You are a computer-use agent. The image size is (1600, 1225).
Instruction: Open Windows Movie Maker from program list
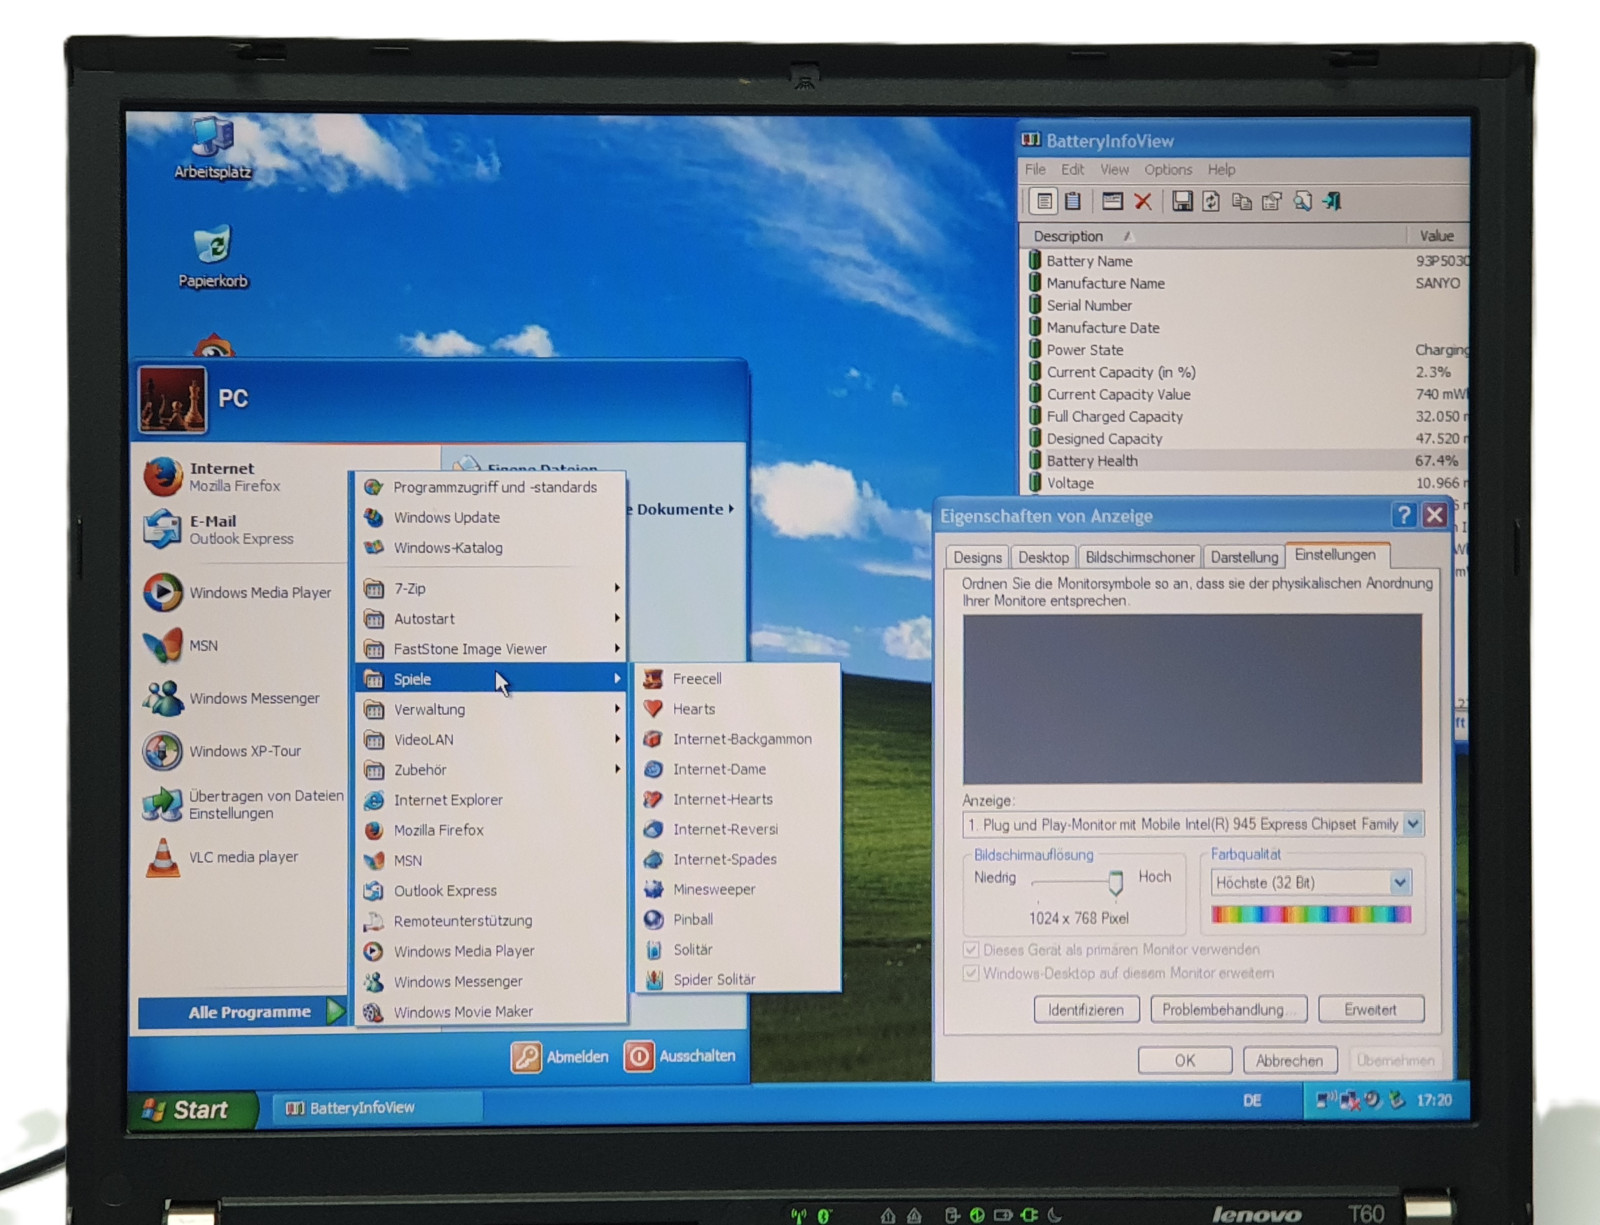(x=462, y=1012)
